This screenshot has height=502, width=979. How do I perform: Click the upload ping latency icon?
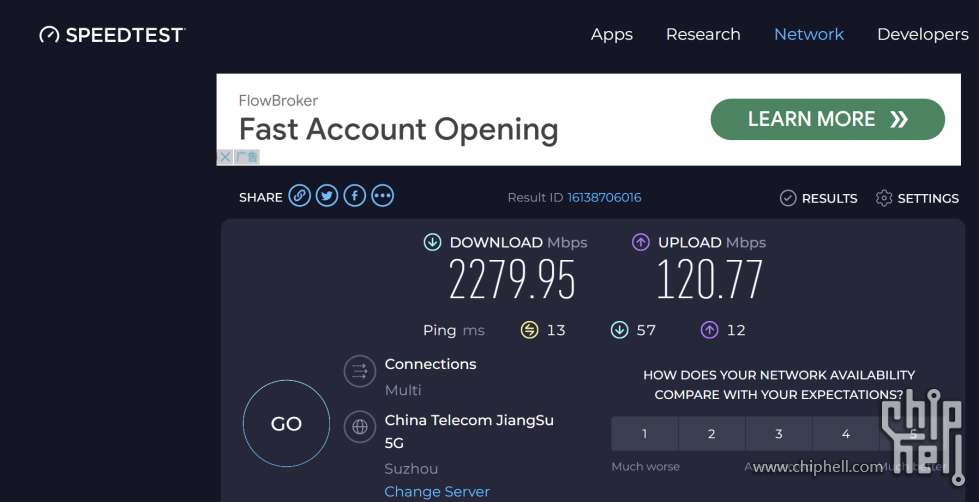pyautogui.click(x=709, y=330)
